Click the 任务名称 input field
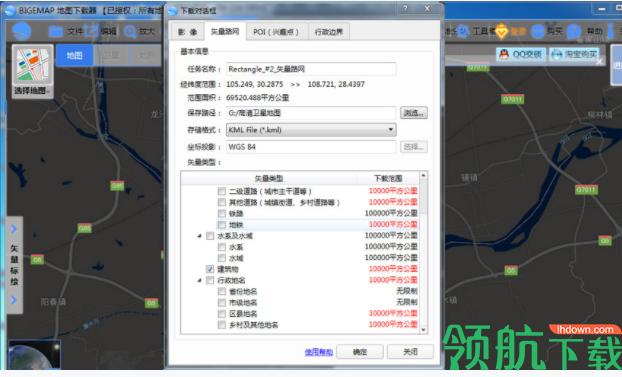This screenshot has height=377, width=622. 311,69
